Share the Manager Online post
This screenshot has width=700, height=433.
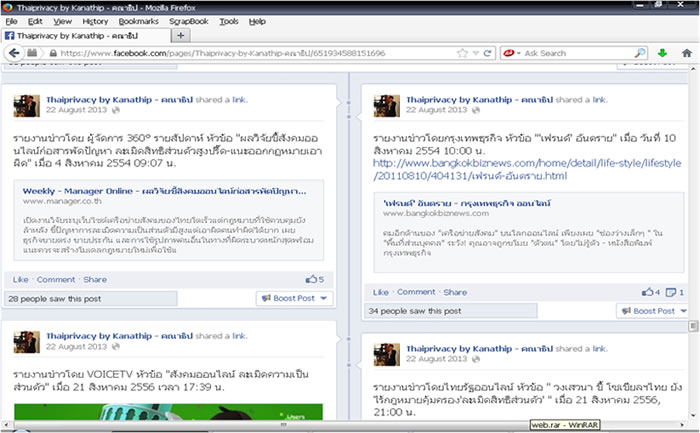(x=95, y=279)
